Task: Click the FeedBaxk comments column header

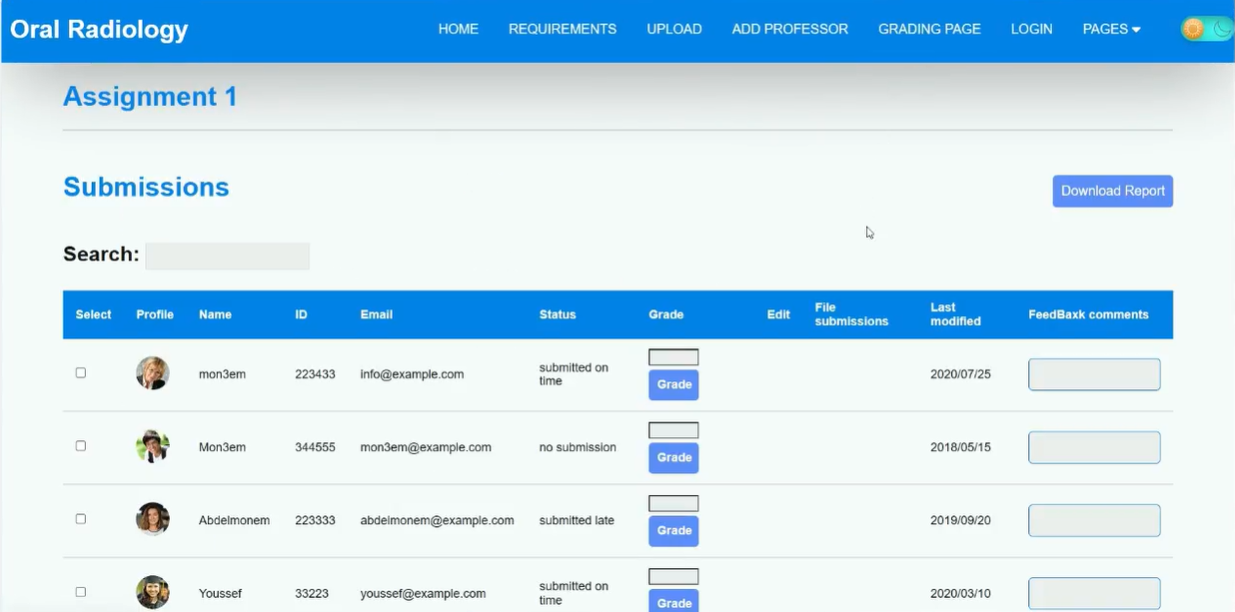Action: point(1088,314)
